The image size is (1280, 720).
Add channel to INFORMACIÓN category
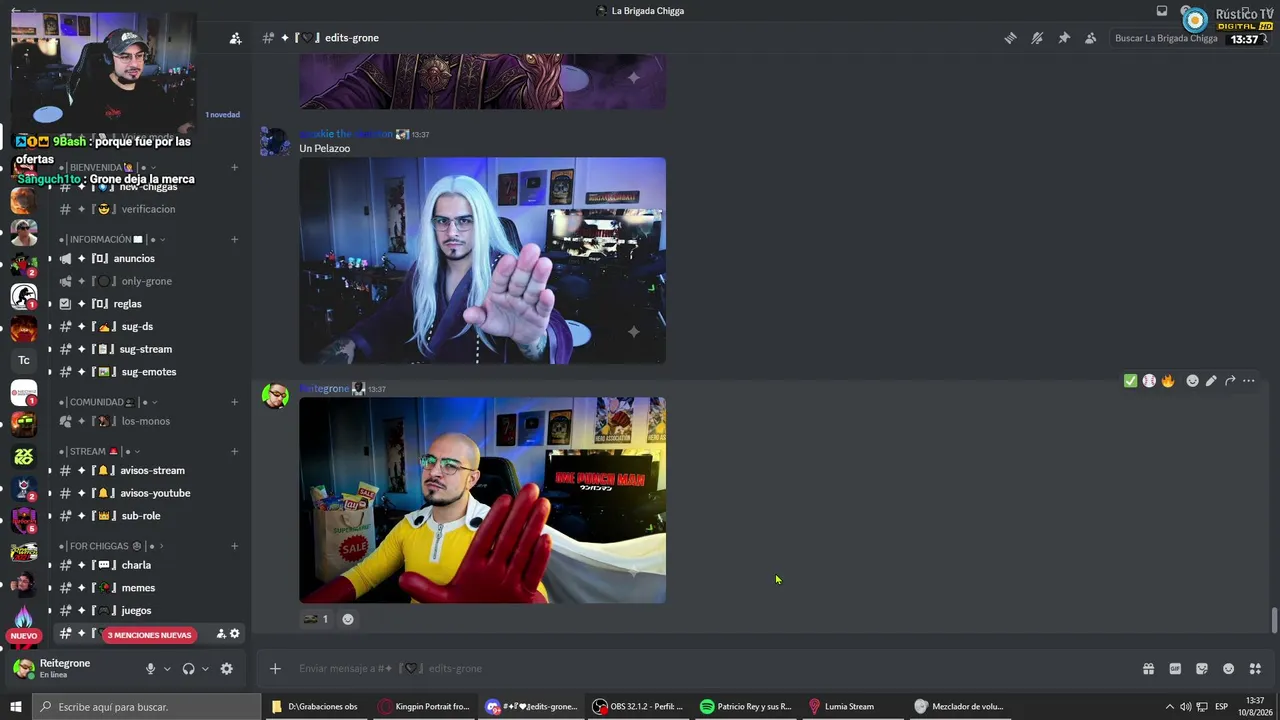(x=235, y=240)
